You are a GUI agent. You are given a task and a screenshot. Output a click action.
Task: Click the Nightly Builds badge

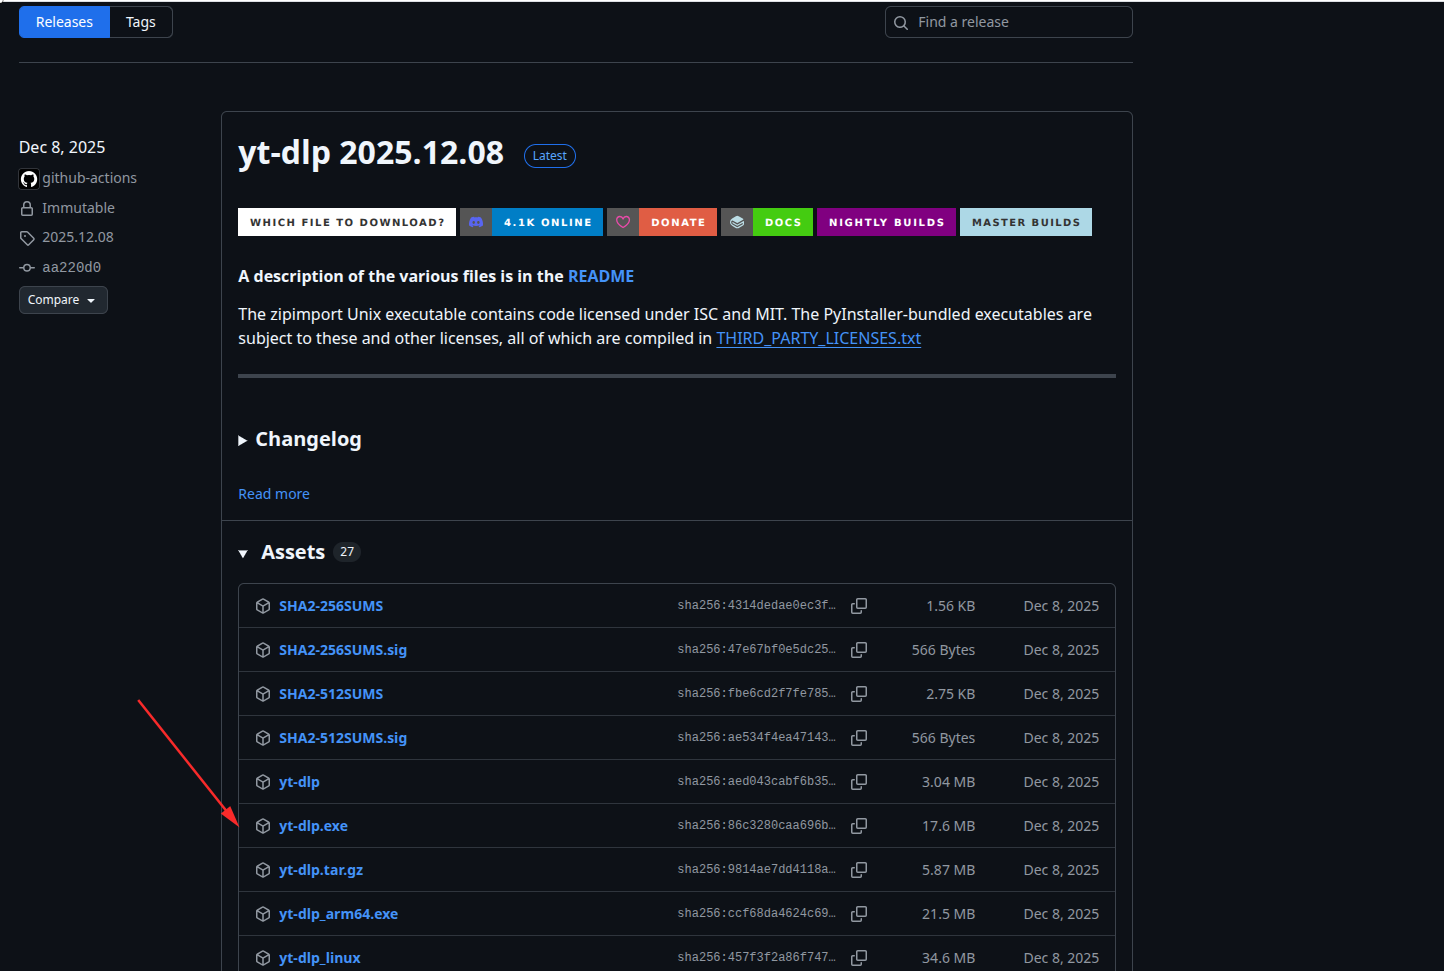point(886,222)
